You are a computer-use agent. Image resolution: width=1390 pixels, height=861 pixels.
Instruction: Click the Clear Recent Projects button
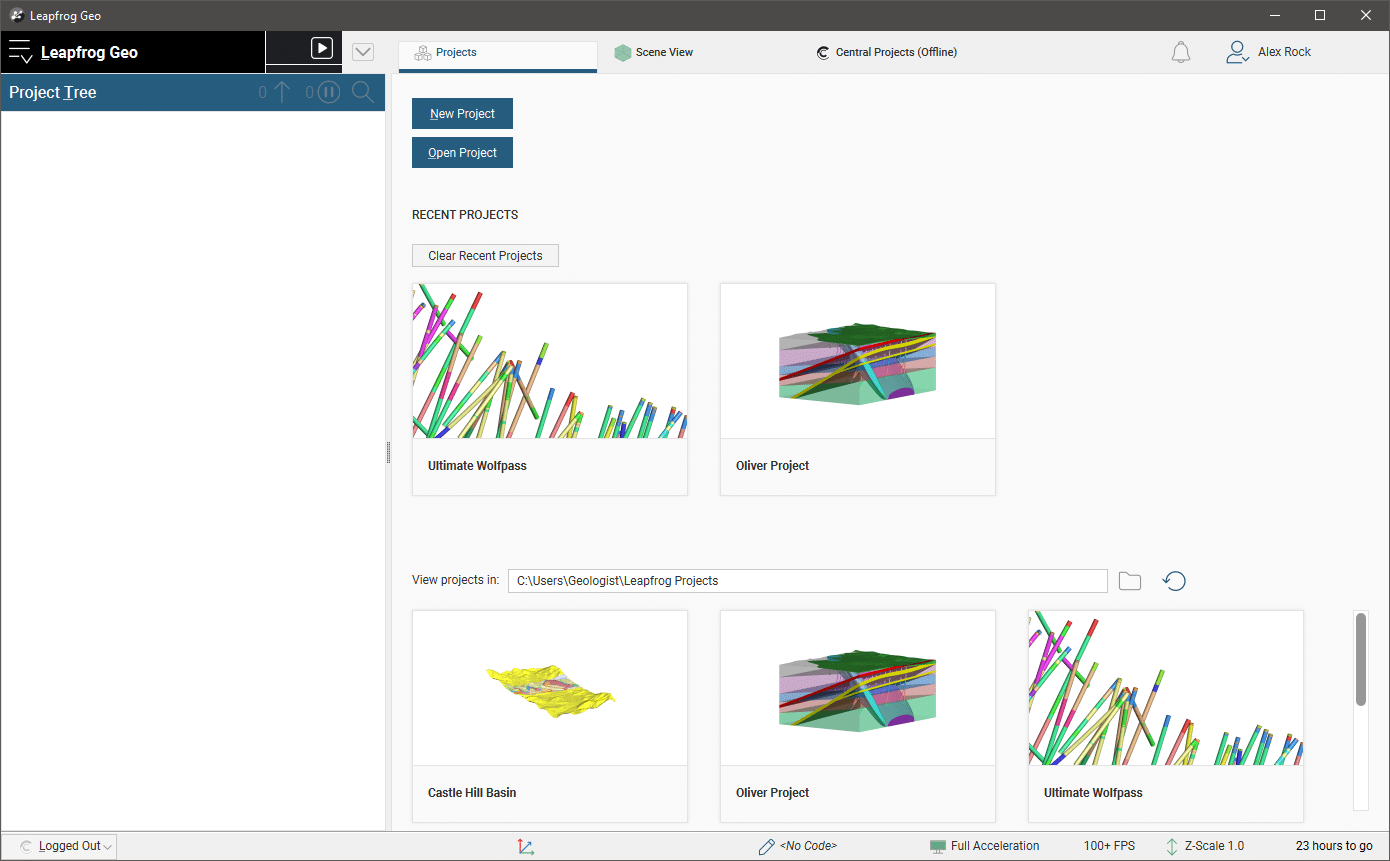(485, 256)
